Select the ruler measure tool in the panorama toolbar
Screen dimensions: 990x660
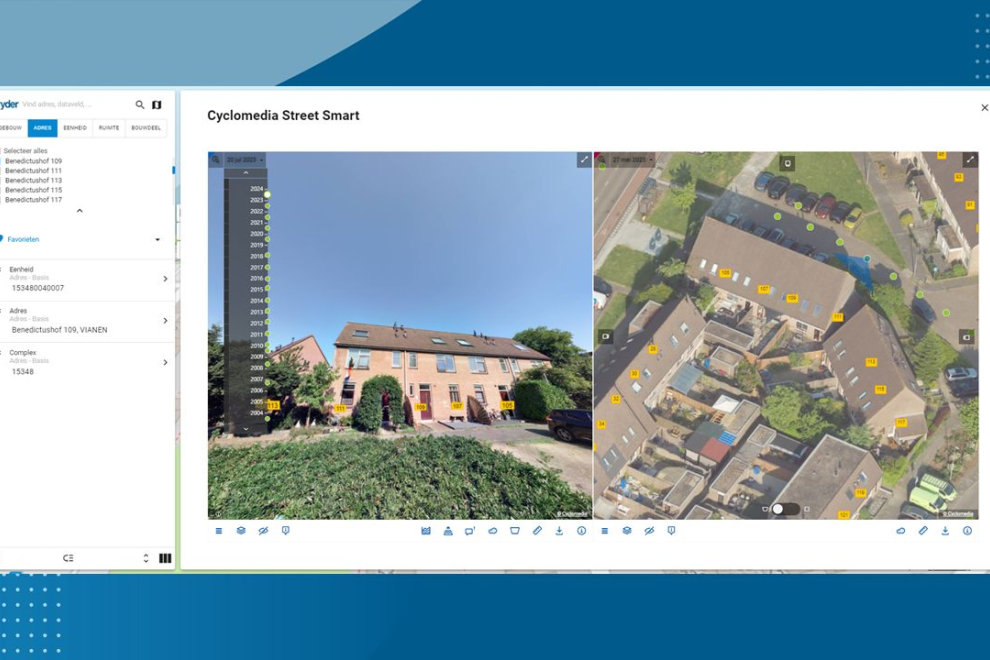(537, 531)
